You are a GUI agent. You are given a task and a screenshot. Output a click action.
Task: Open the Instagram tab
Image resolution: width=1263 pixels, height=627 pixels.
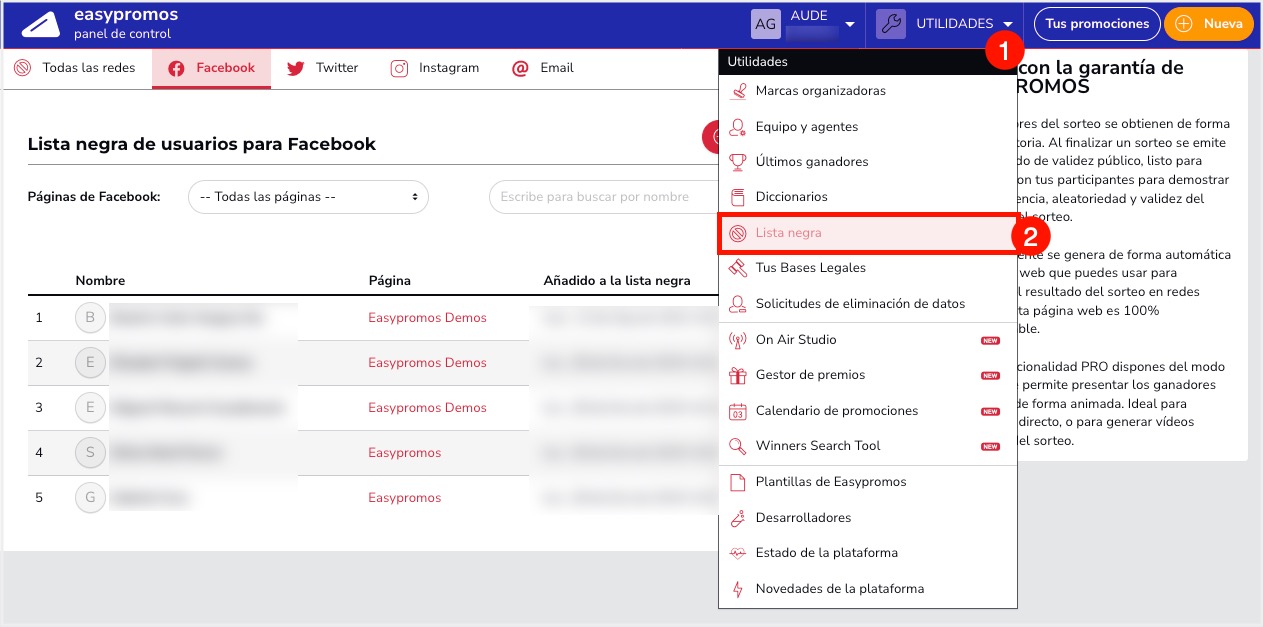(435, 69)
